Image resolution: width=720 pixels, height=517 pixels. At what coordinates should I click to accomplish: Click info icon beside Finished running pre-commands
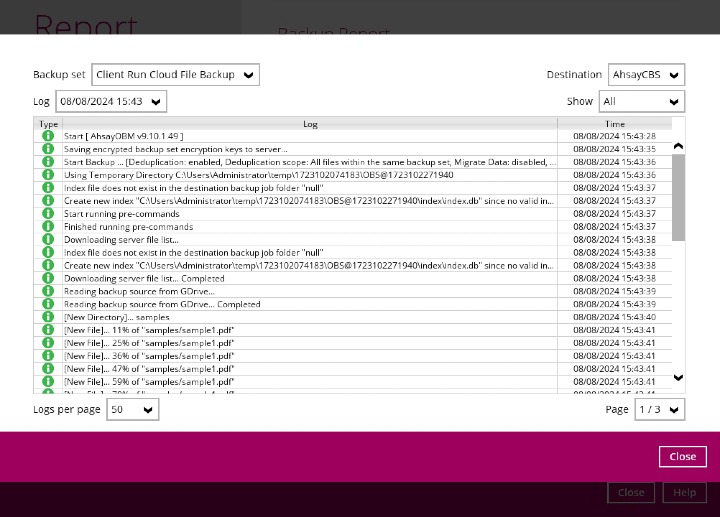tap(47, 227)
